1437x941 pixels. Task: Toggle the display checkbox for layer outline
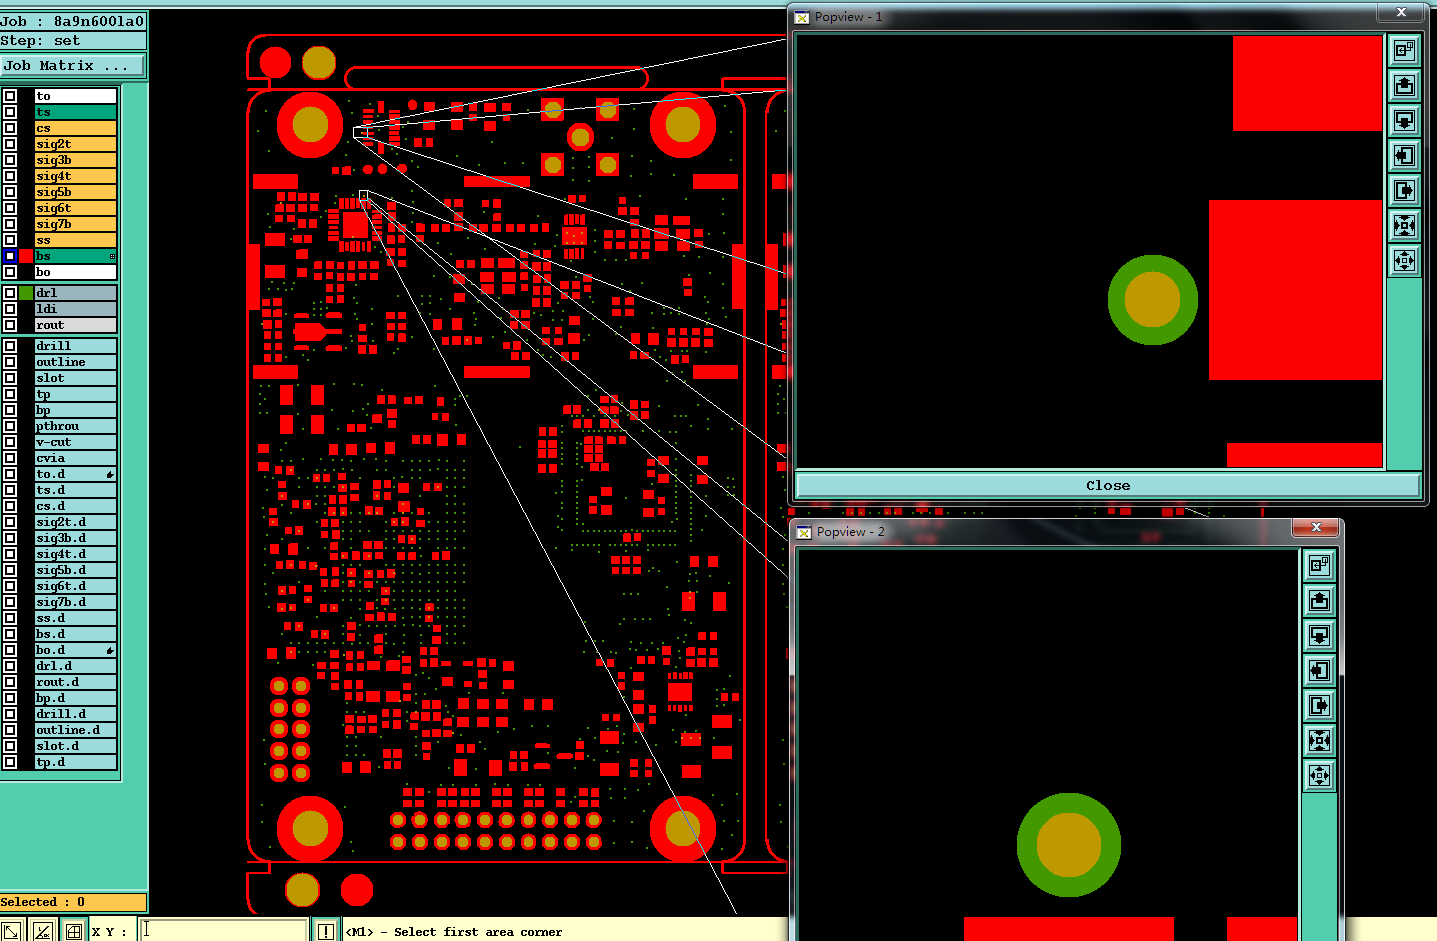[x=10, y=362]
